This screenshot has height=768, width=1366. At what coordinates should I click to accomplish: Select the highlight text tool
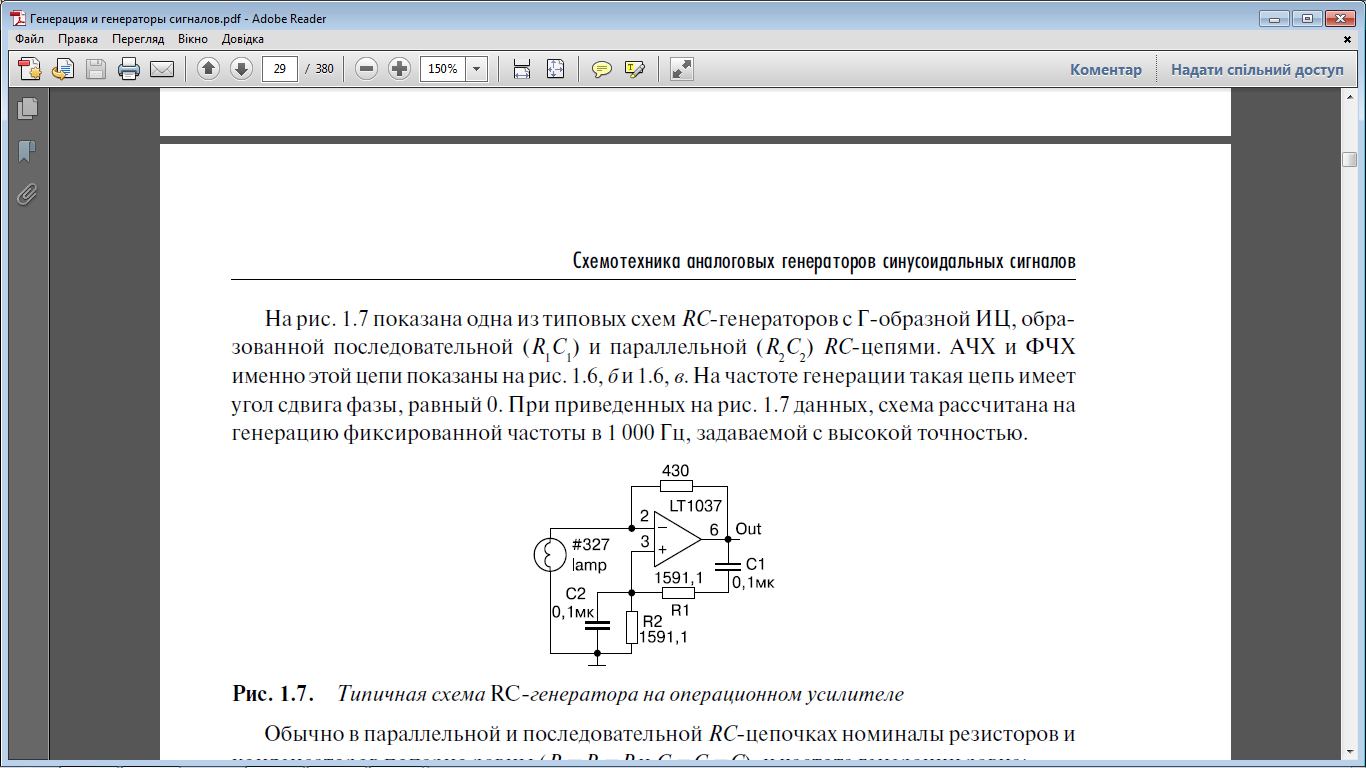(x=634, y=69)
